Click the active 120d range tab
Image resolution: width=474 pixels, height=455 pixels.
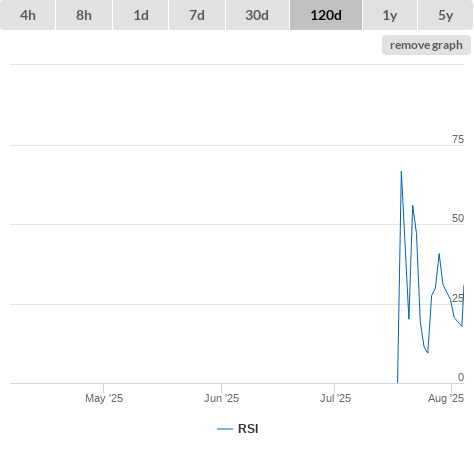[x=326, y=15]
